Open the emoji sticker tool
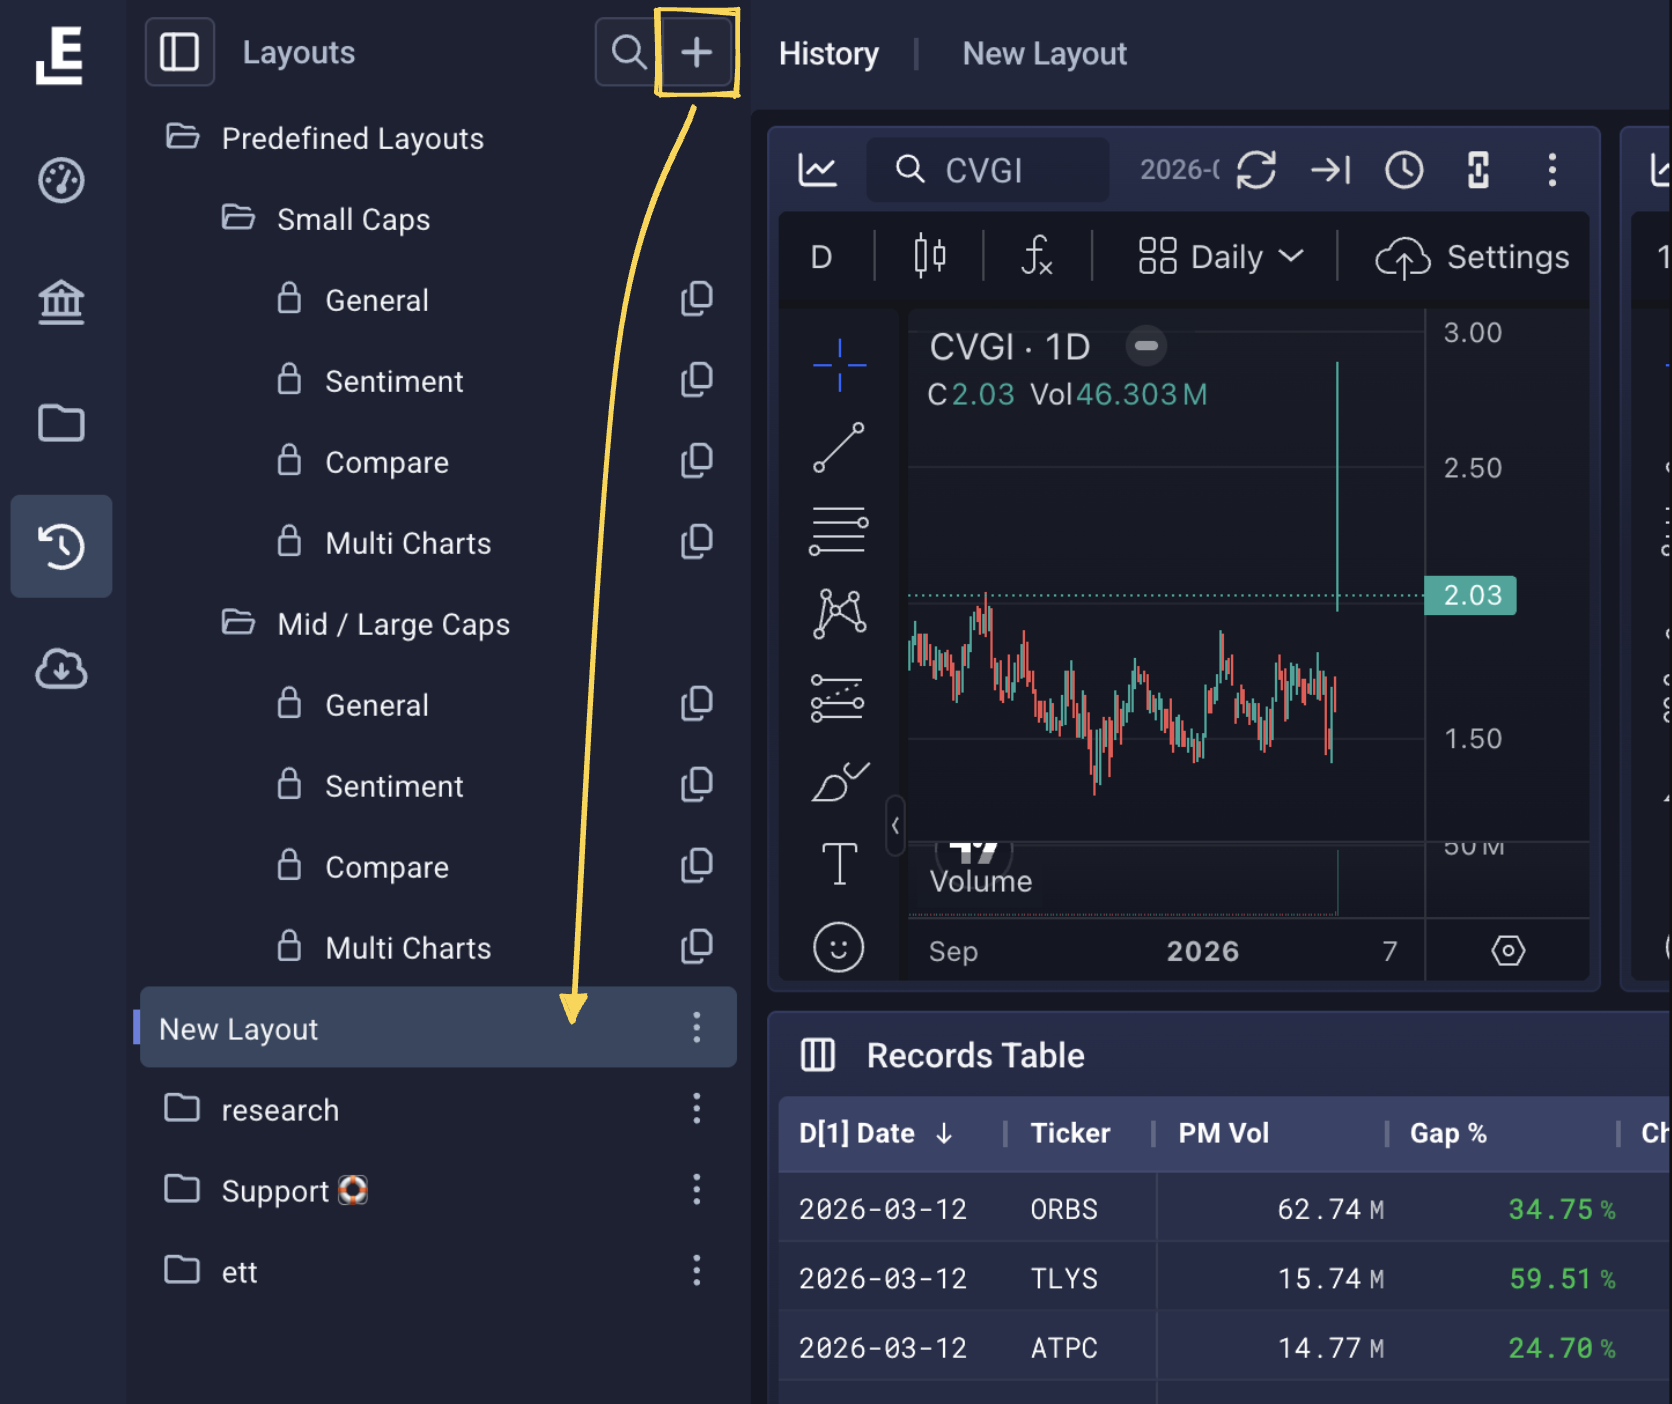The height and width of the screenshot is (1404, 1672). [x=838, y=947]
